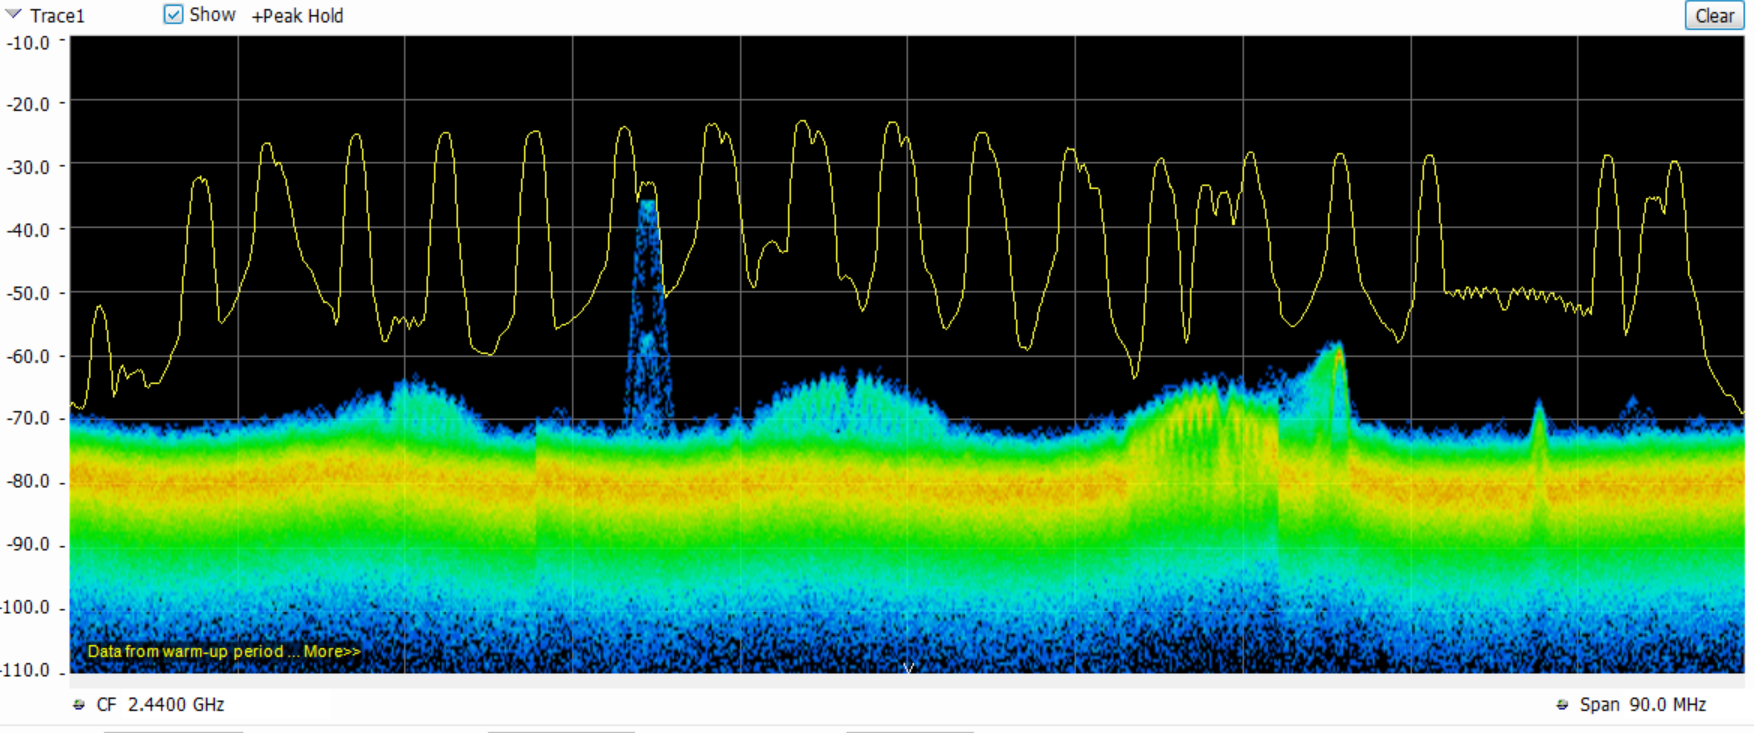Click the icon beside CF

[79, 705]
